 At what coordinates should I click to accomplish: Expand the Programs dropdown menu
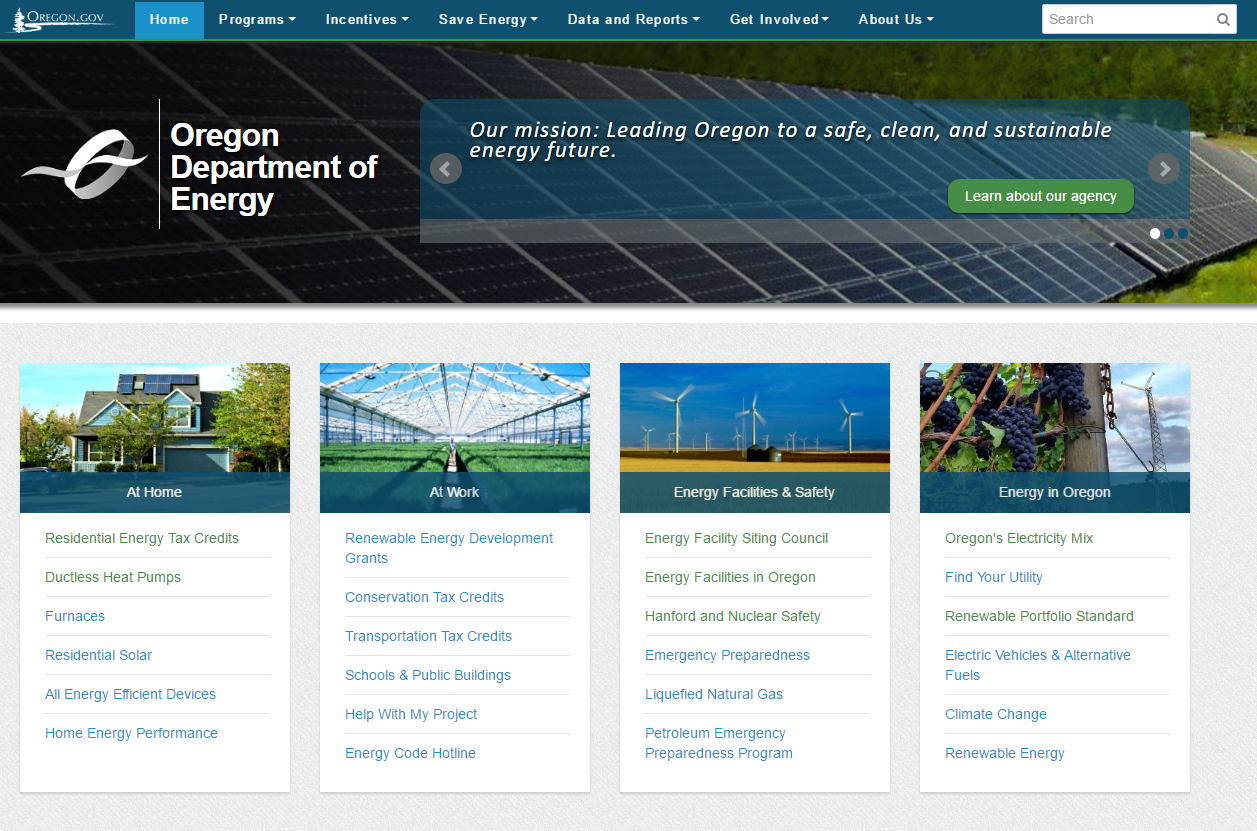257,19
